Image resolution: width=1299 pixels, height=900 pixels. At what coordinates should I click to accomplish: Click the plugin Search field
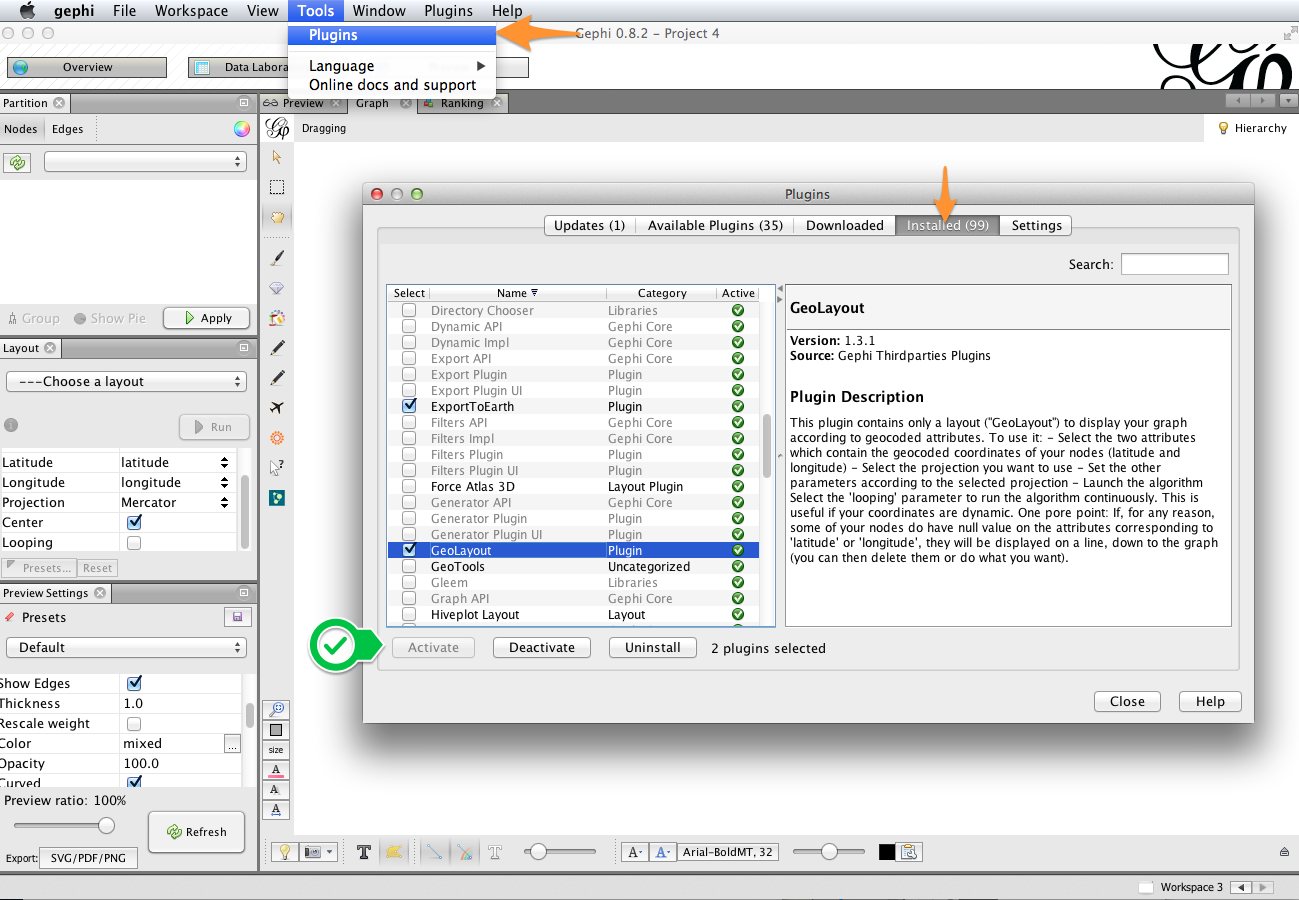click(x=1174, y=264)
